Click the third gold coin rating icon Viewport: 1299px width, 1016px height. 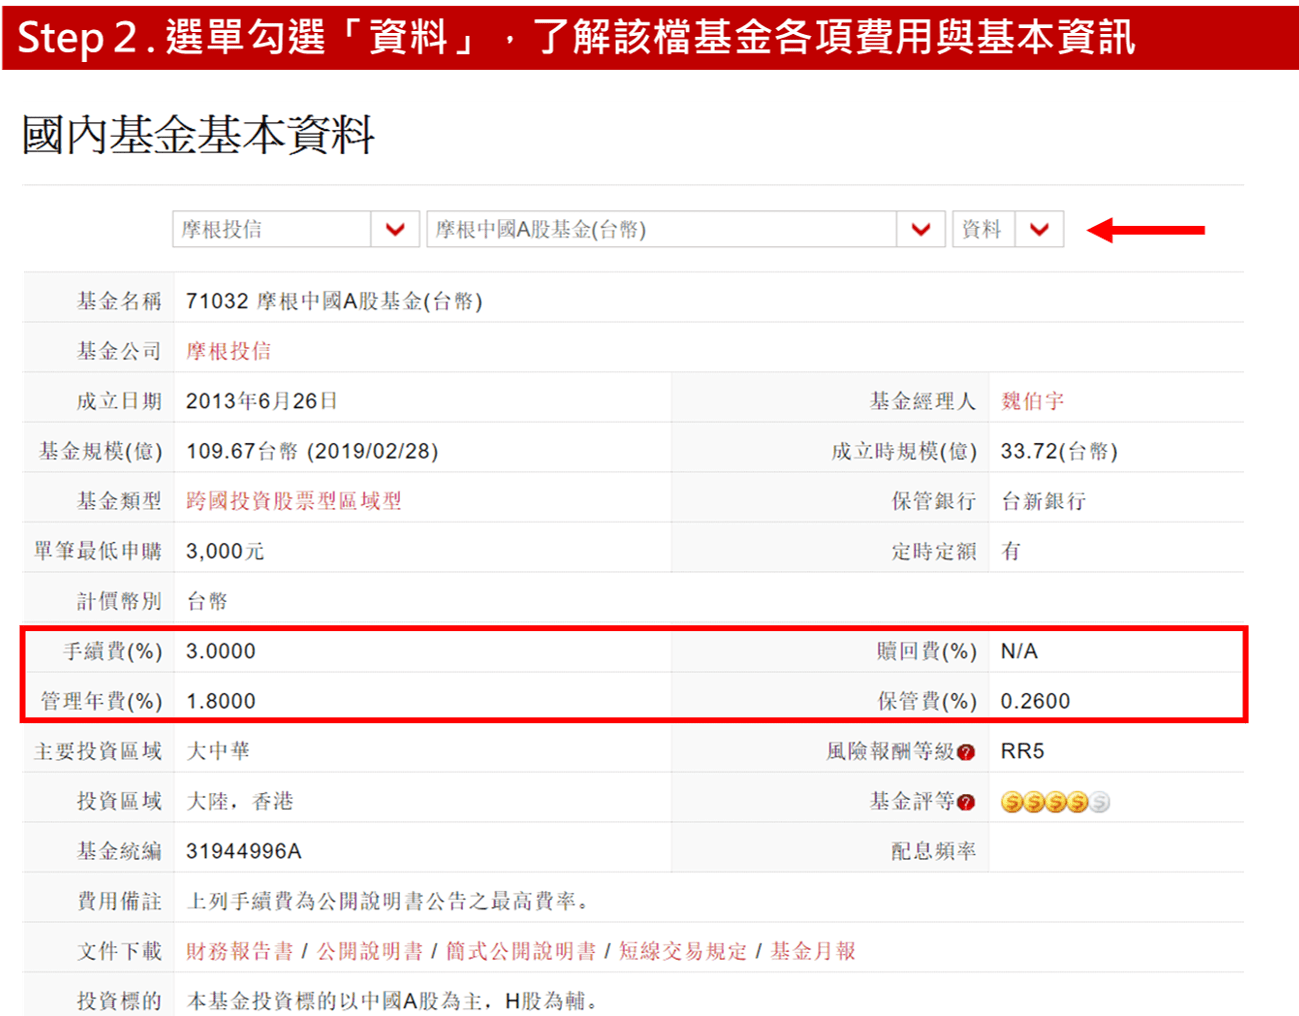[1055, 802]
